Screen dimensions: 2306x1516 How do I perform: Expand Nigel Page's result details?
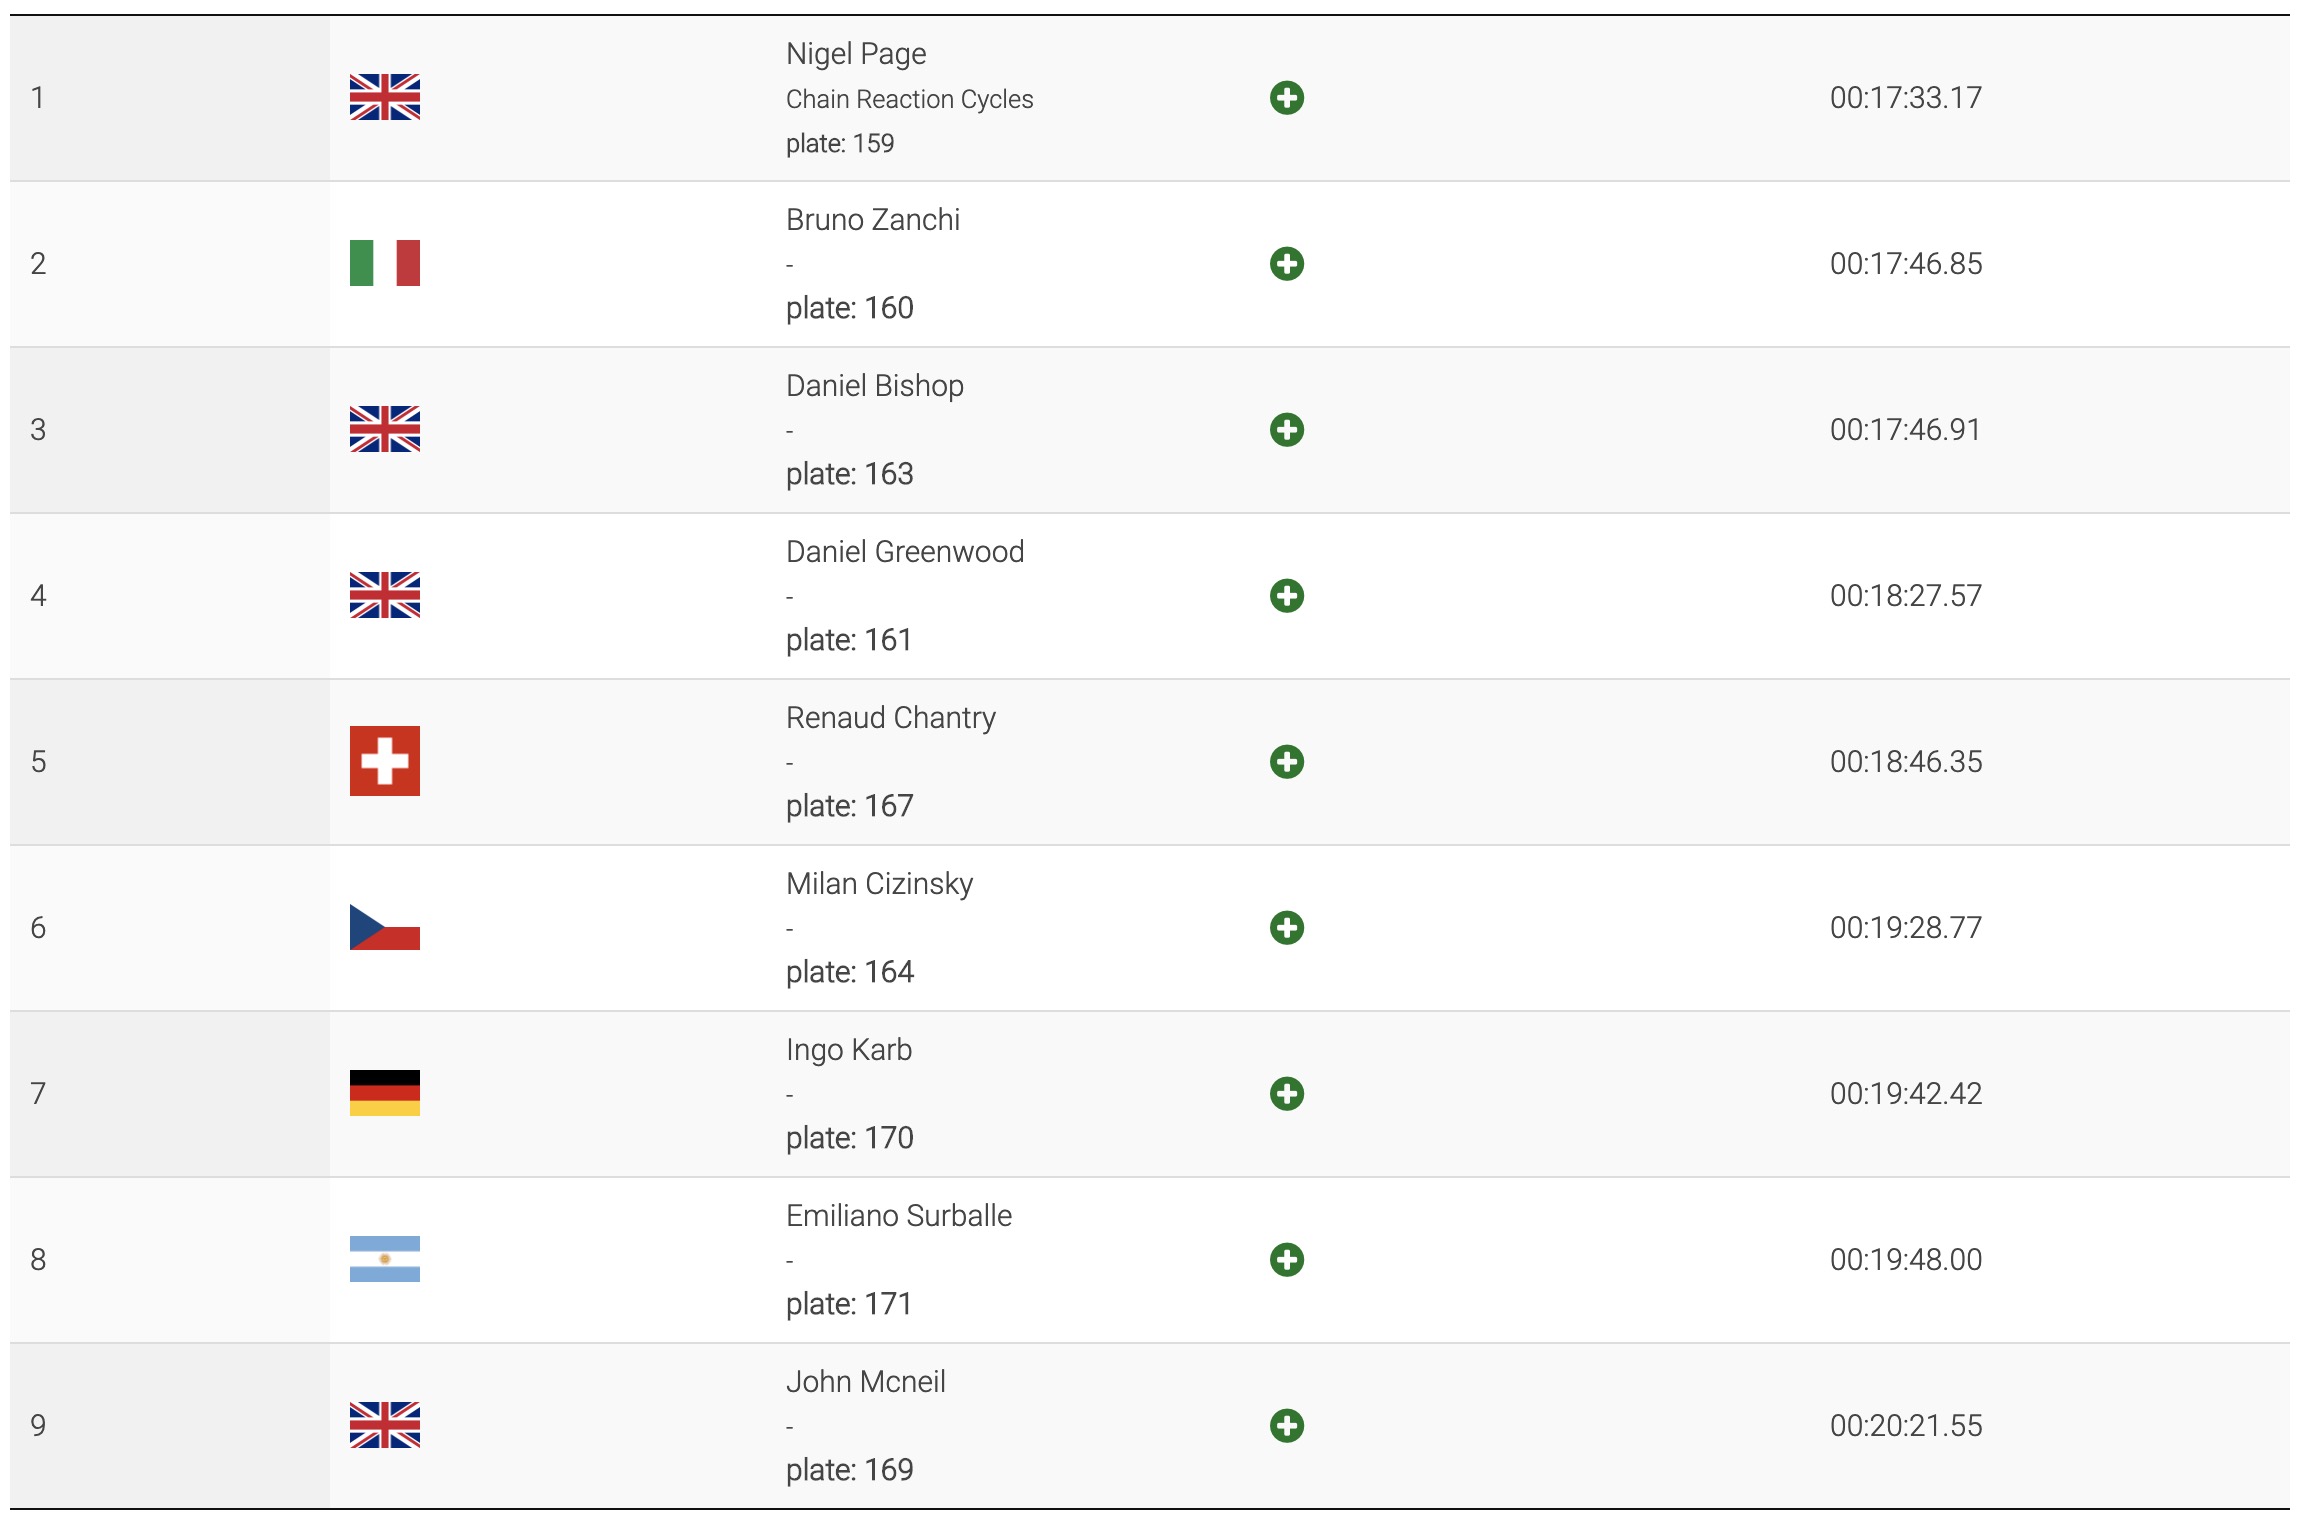[1286, 98]
